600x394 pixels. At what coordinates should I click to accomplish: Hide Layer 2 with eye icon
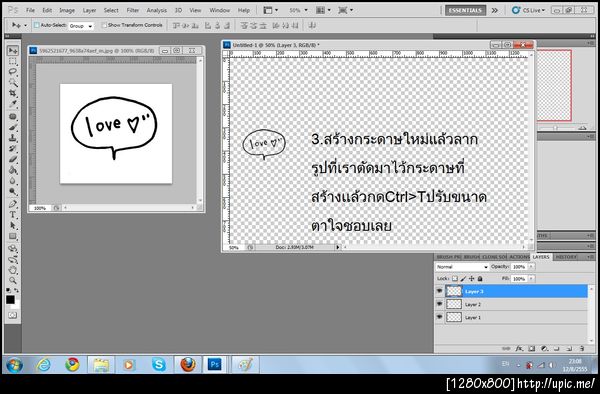(x=439, y=304)
